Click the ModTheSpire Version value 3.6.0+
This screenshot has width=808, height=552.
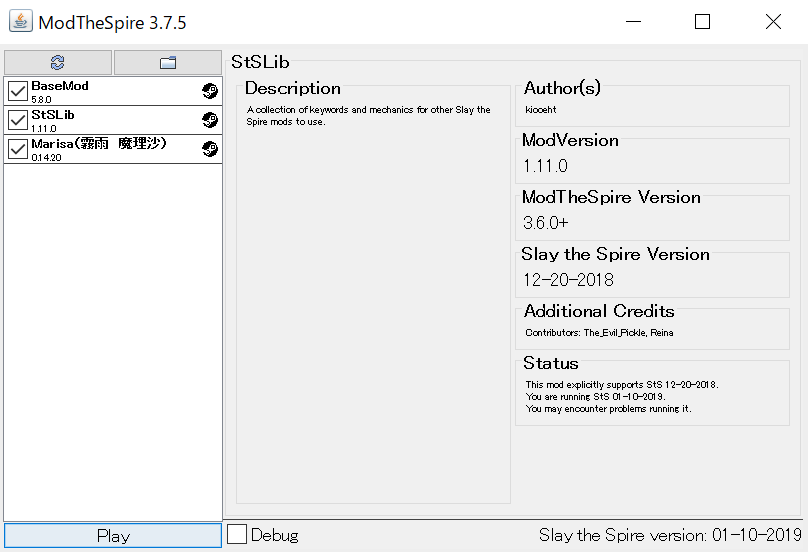click(545, 223)
